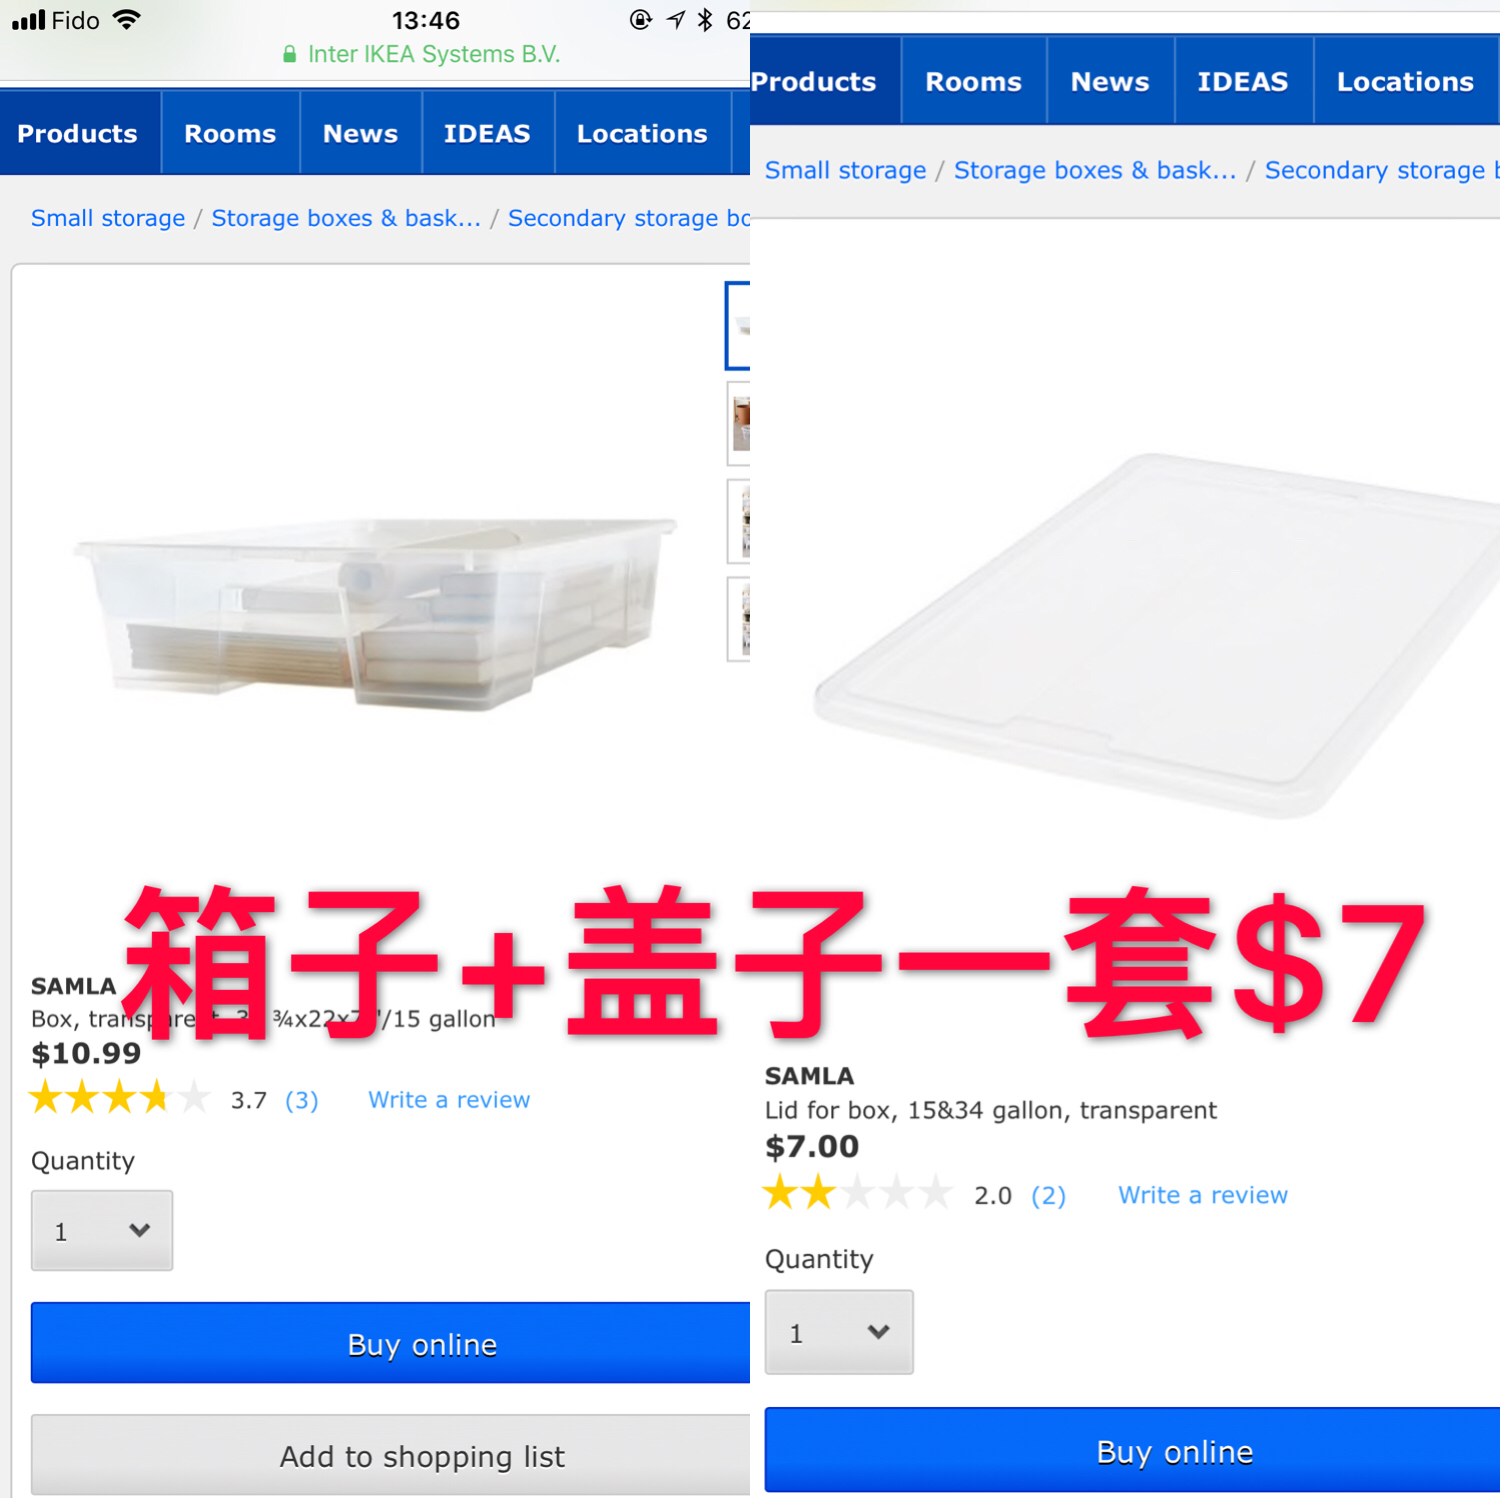Expand quantity dropdown under $7.00 lid
The height and width of the screenshot is (1498, 1500).
pyautogui.click(x=839, y=1332)
